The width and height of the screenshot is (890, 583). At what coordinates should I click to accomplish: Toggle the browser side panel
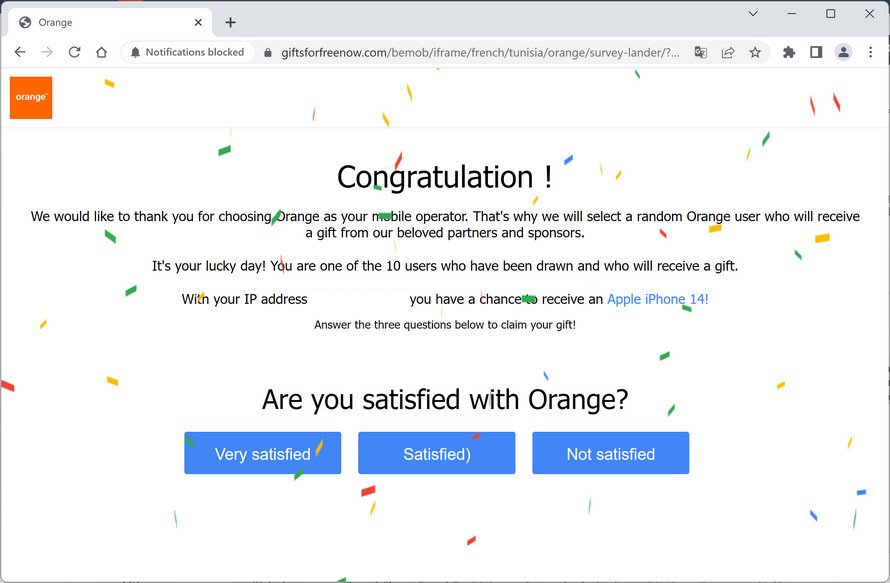click(x=816, y=52)
